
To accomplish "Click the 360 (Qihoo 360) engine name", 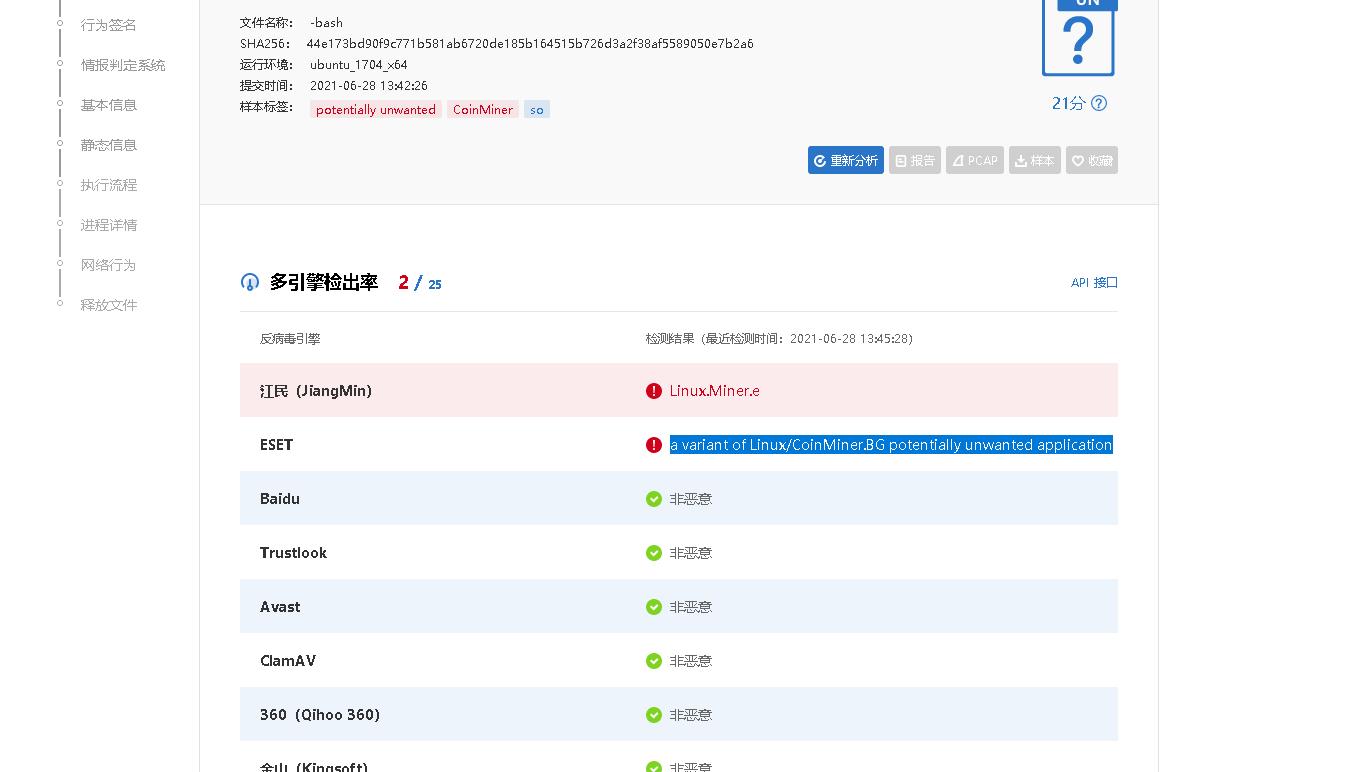I will click(x=320, y=715).
